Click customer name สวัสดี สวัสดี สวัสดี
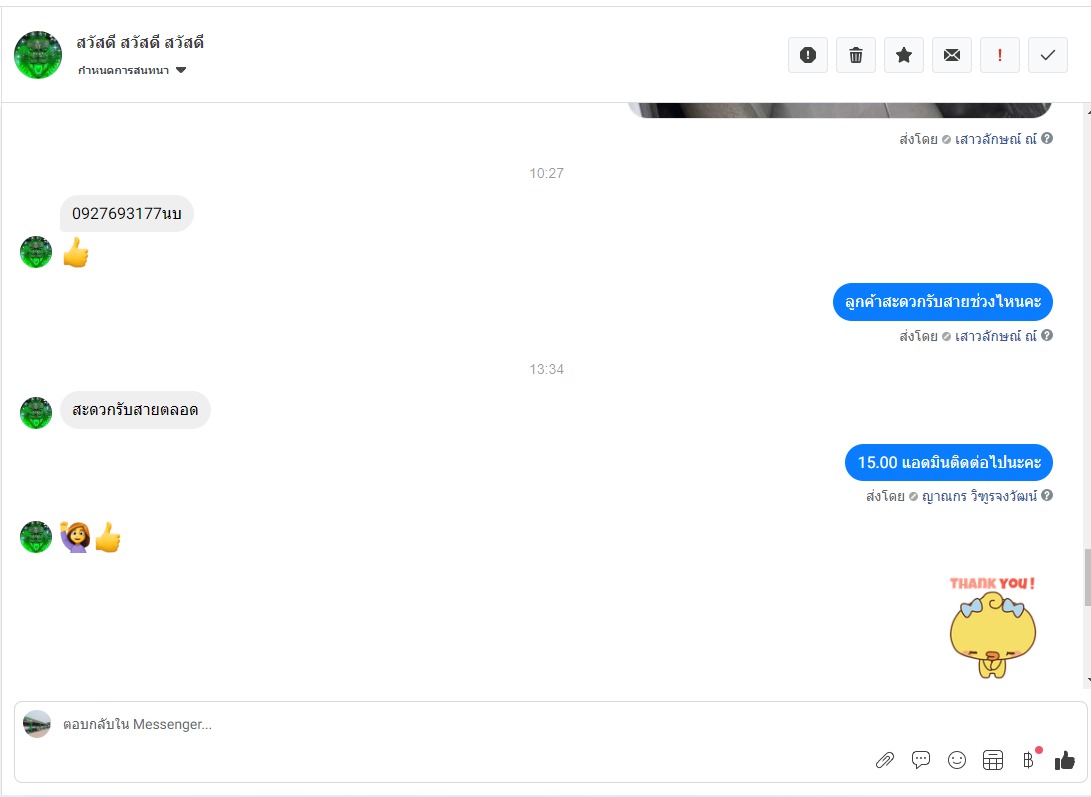Viewport: 1091px width, 797px height. pos(140,42)
